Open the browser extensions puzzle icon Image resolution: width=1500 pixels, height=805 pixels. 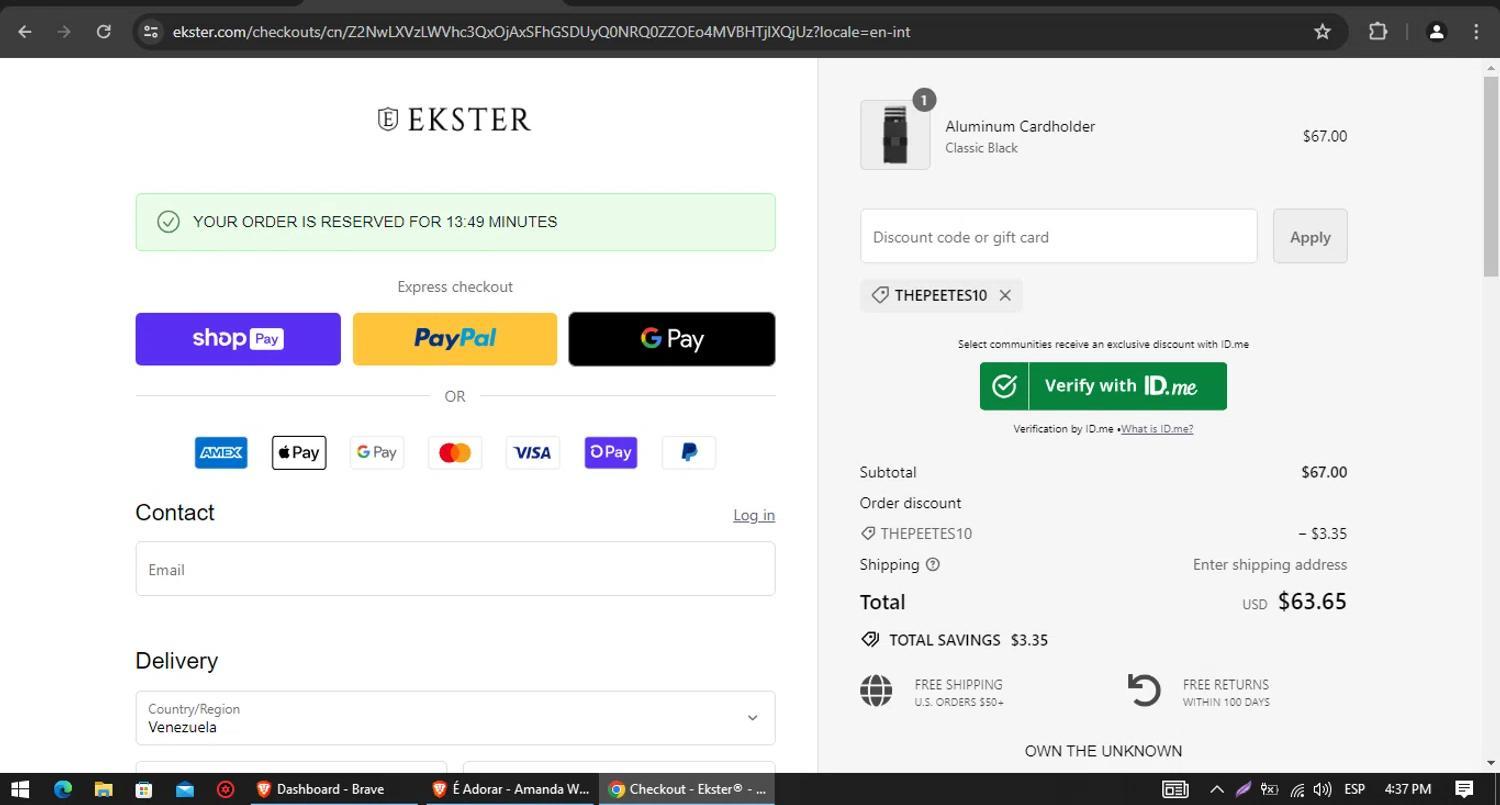click(x=1378, y=32)
